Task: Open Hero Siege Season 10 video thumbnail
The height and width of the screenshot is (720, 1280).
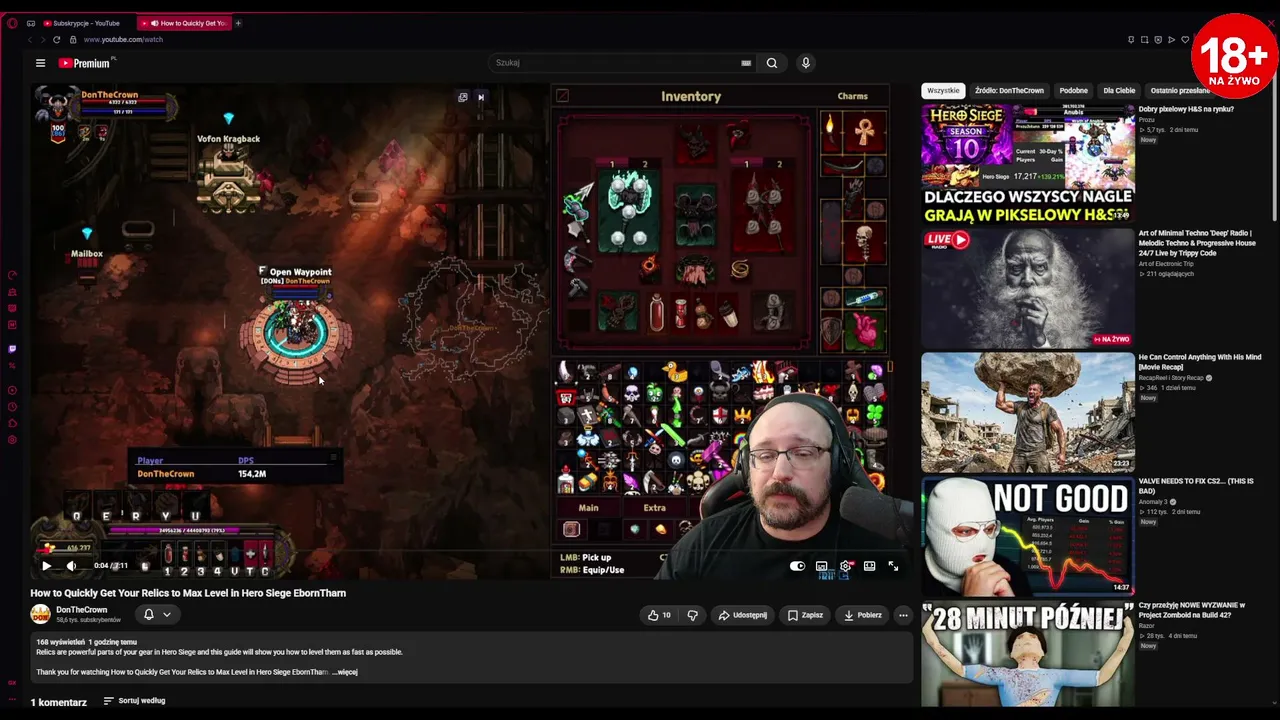Action: pos(1028,164)
